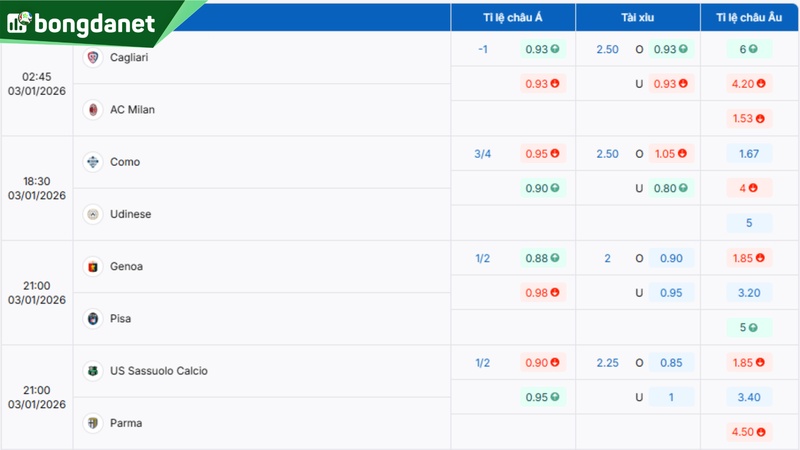
Task: Click AC Milan European odds 1.53
Action: click(749, 118)
